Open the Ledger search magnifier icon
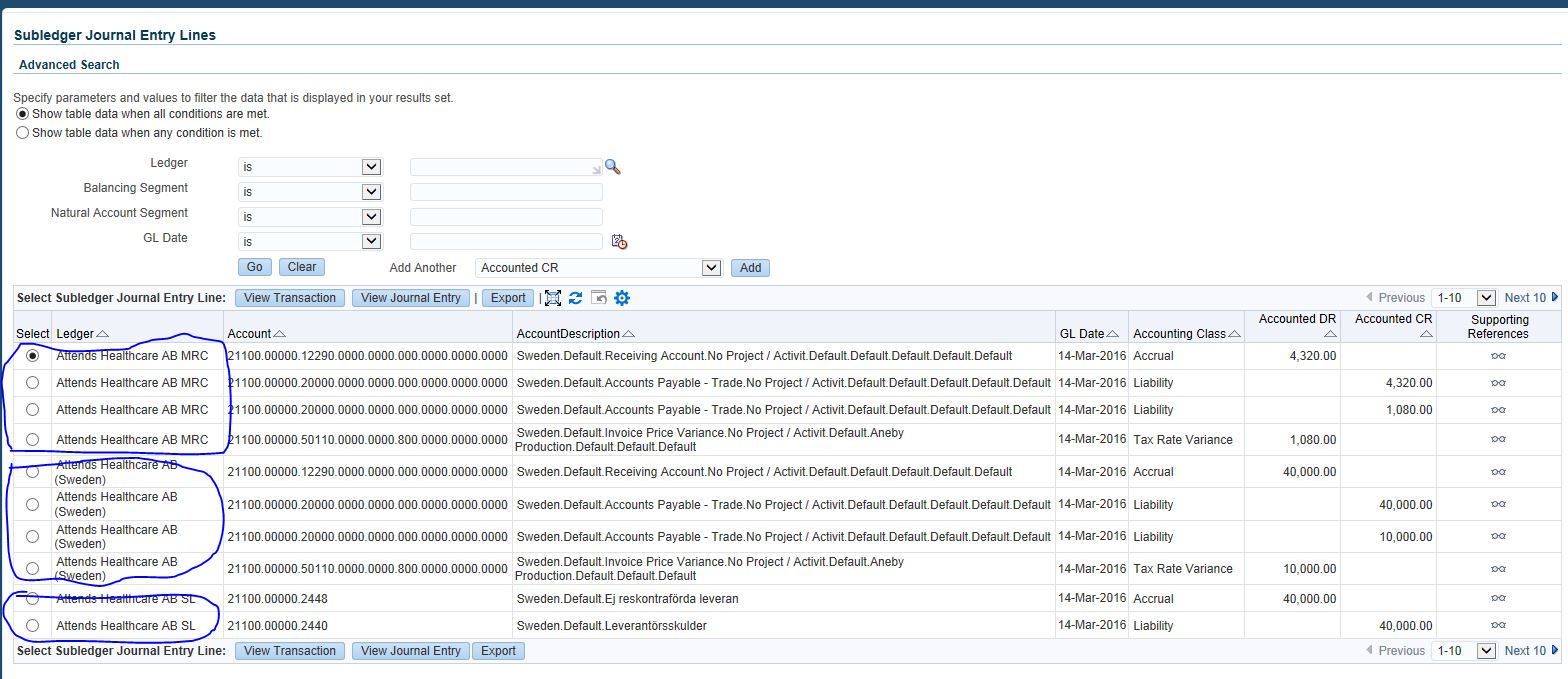 point(613,167)
